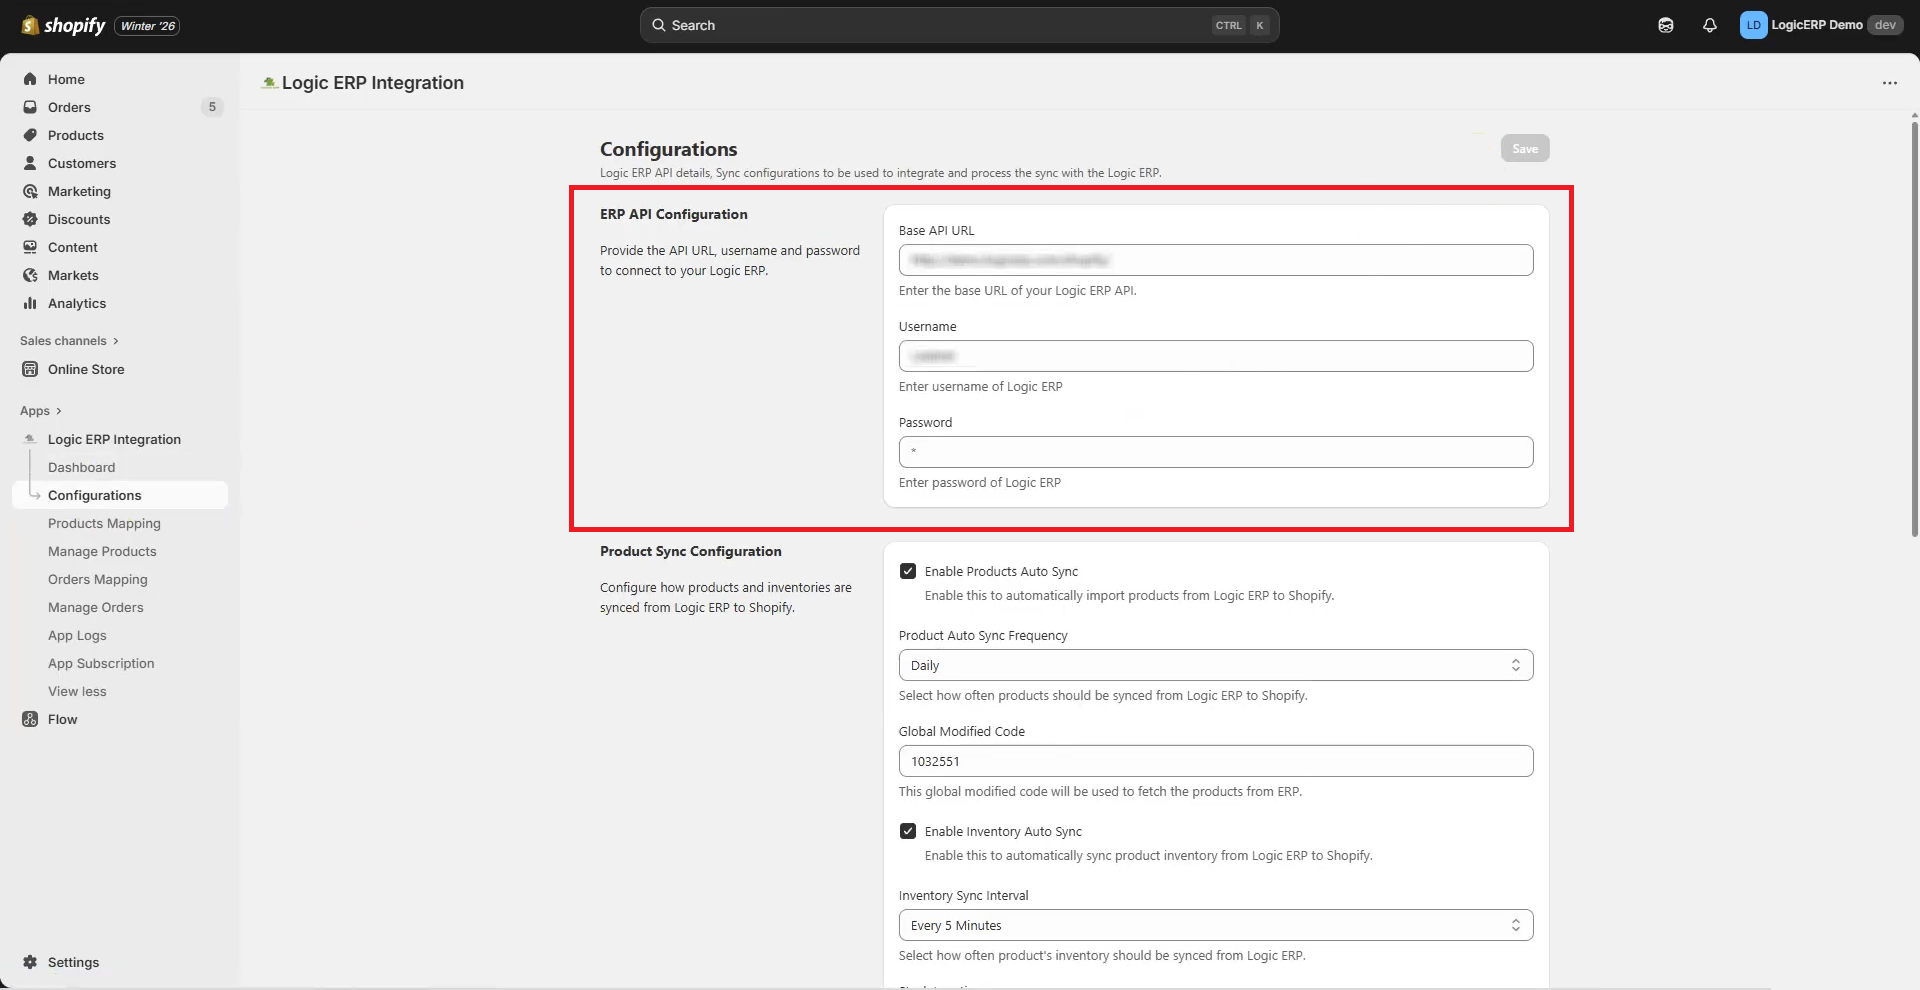This screenshot has height=990, width=1920.
Task: Click View less link in sidebar
Action: pyautogui.click(x=77, y=691)
